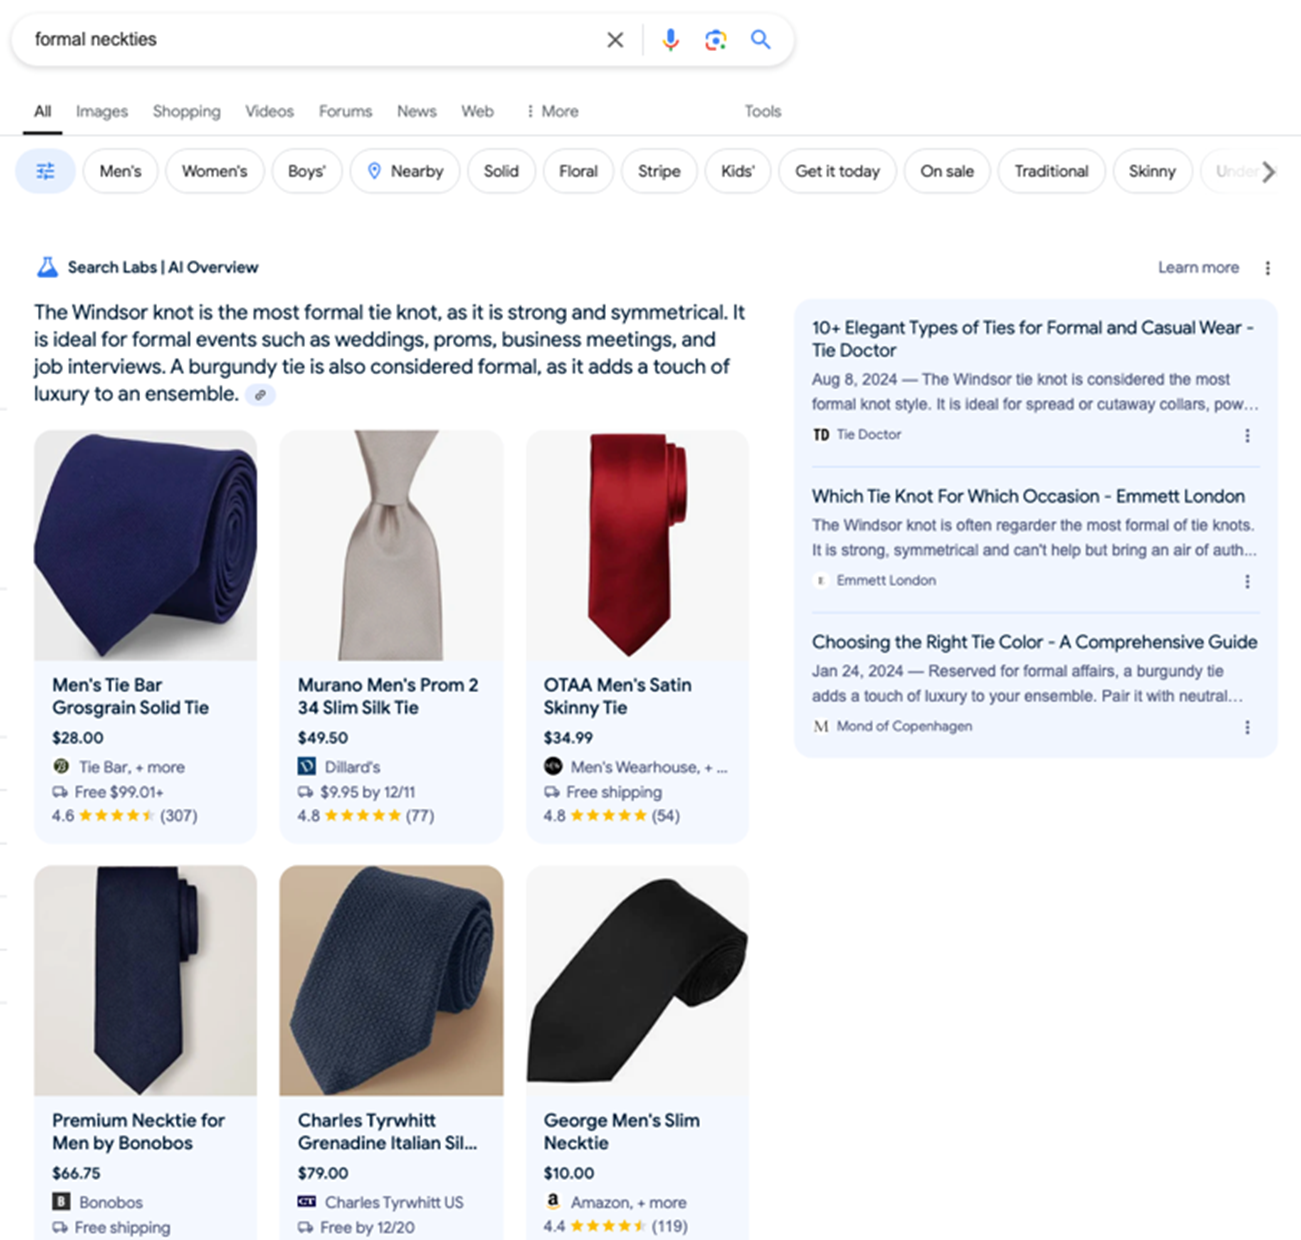Switch to the Shopping tab

[x=186, y=111]
